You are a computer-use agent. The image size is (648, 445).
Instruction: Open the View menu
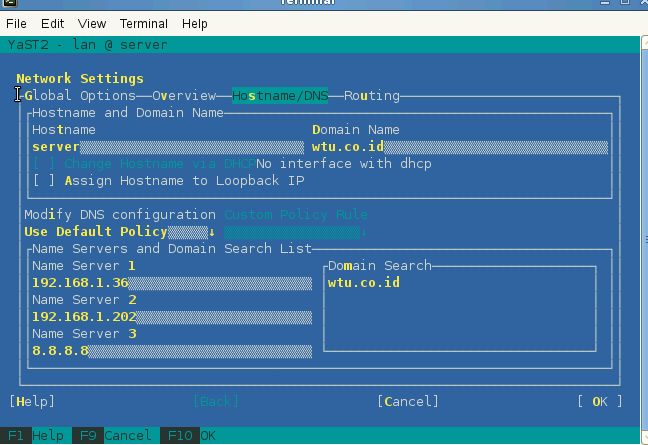[x=92, y=24]
